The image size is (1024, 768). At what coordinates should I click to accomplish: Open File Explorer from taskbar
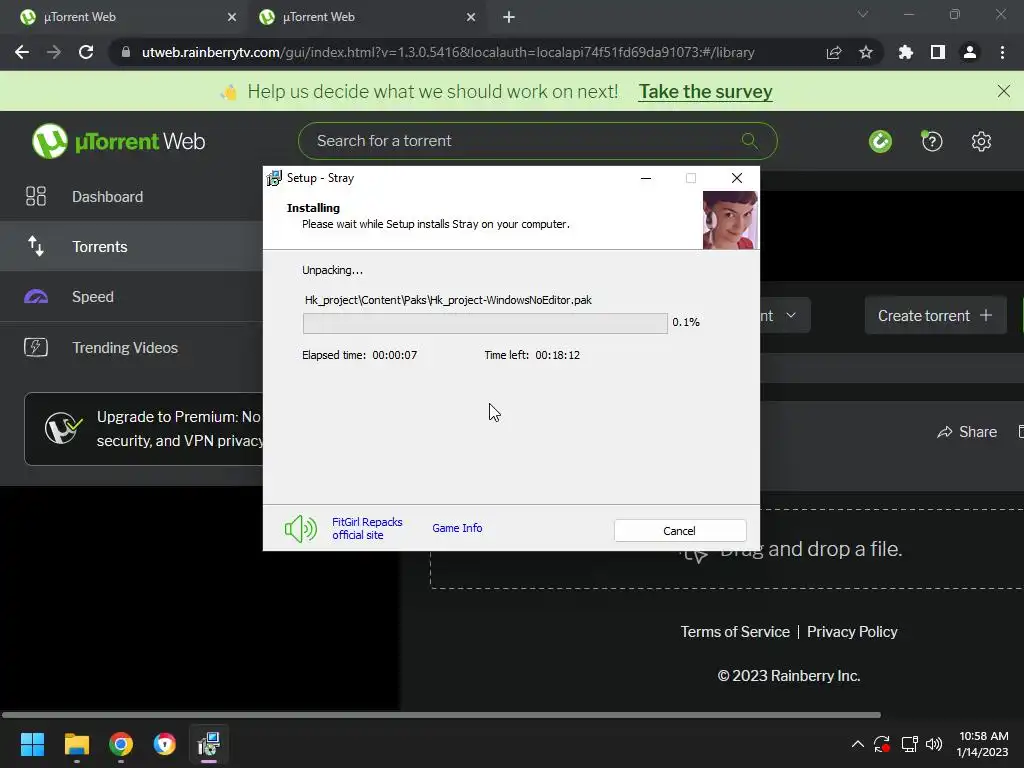(x=76, y=744)
